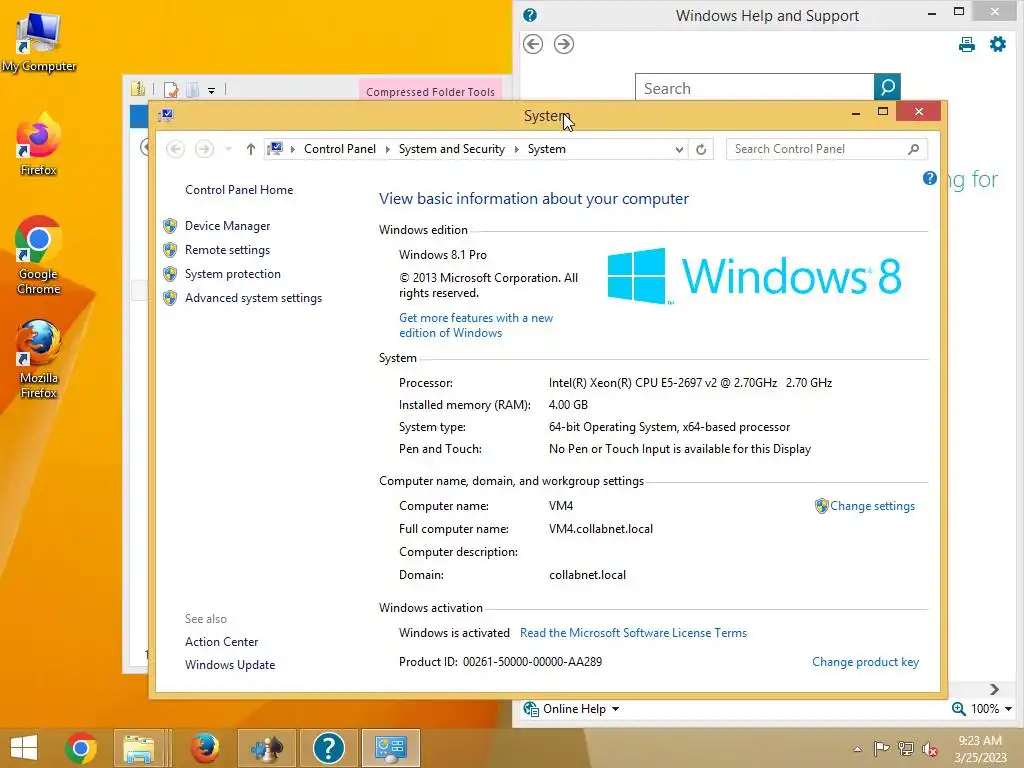Click the Search box in Help and Support
Viewport: 1024px width, 768px height.
click(x=754, y=88)
